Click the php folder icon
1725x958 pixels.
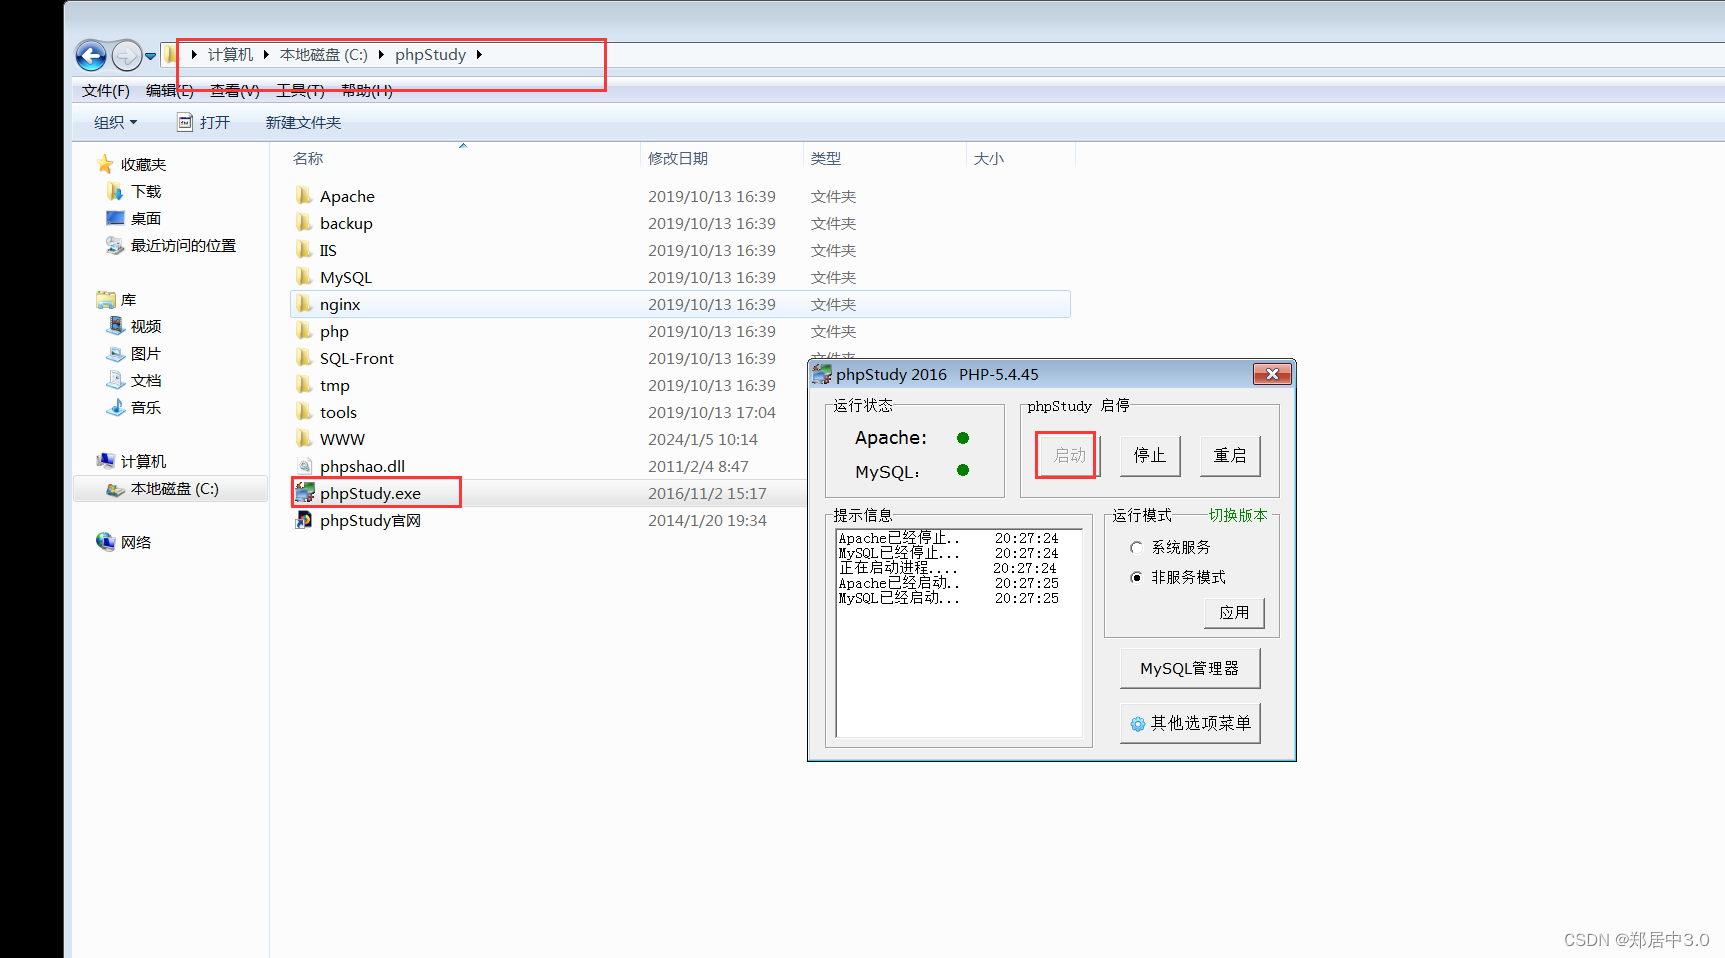[x=304, y=330]
